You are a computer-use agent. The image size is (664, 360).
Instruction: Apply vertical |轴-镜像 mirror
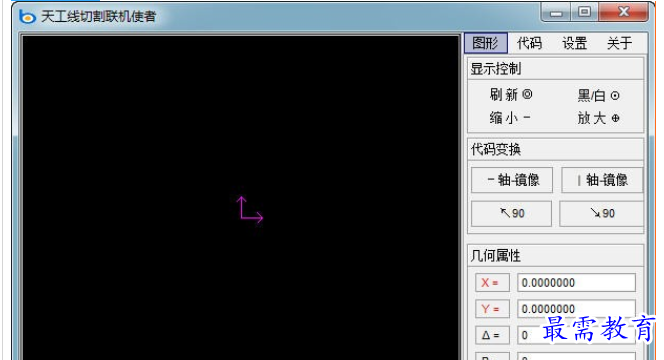click(602, 180)
